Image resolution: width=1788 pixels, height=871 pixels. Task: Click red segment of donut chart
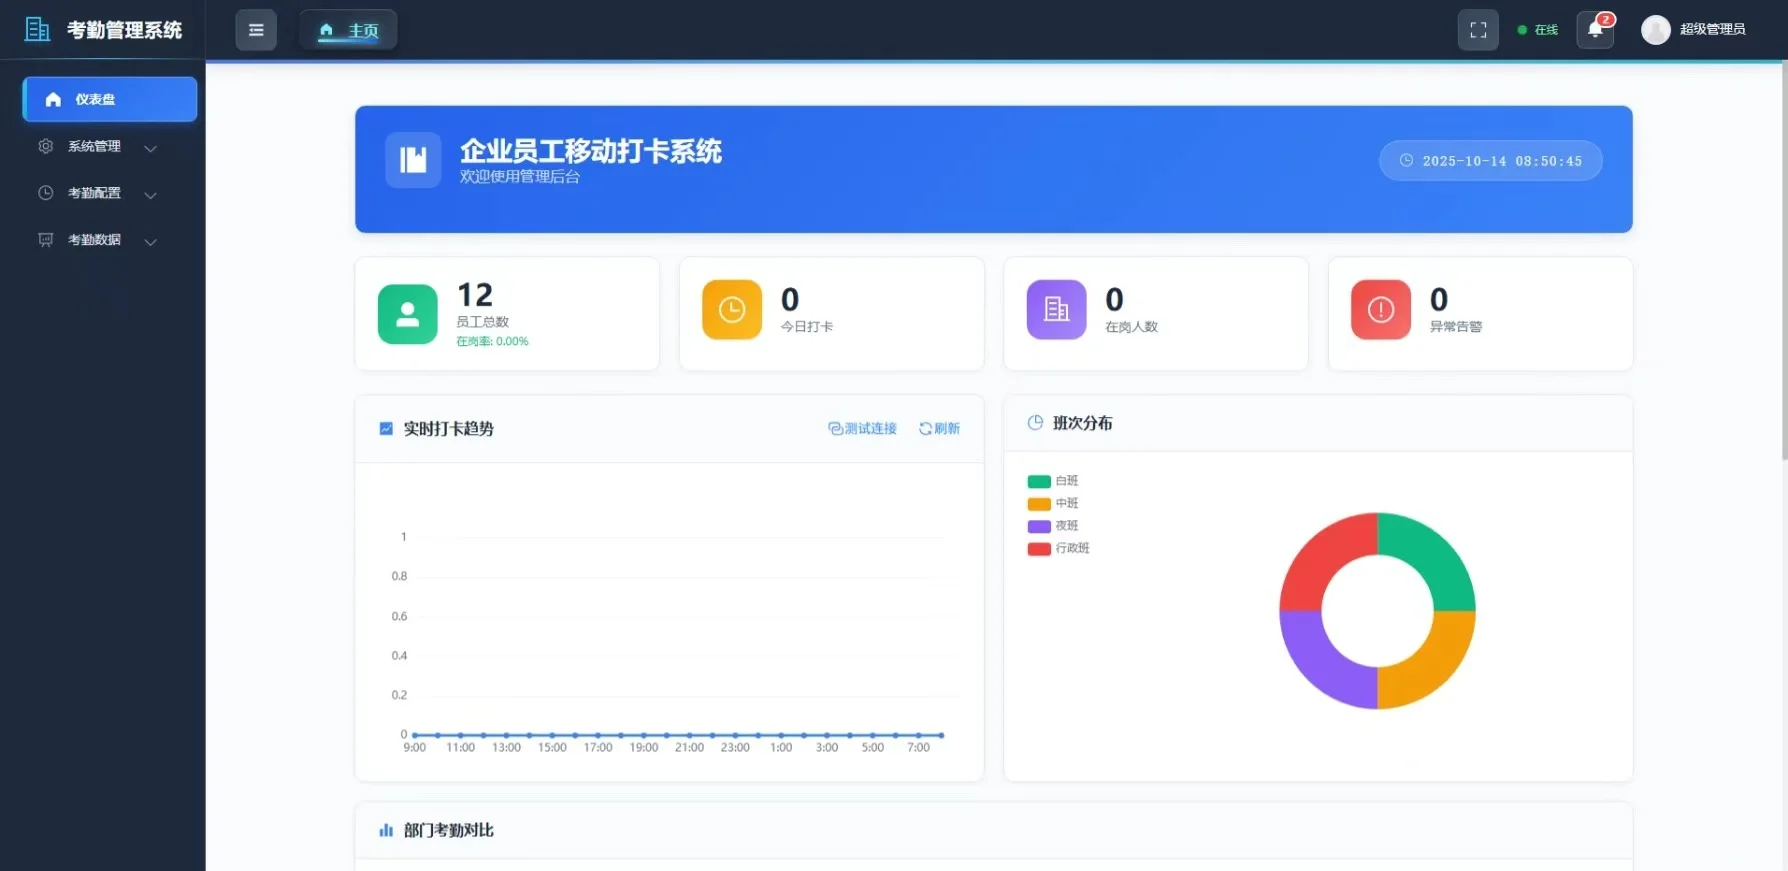tap(1323, 556)
